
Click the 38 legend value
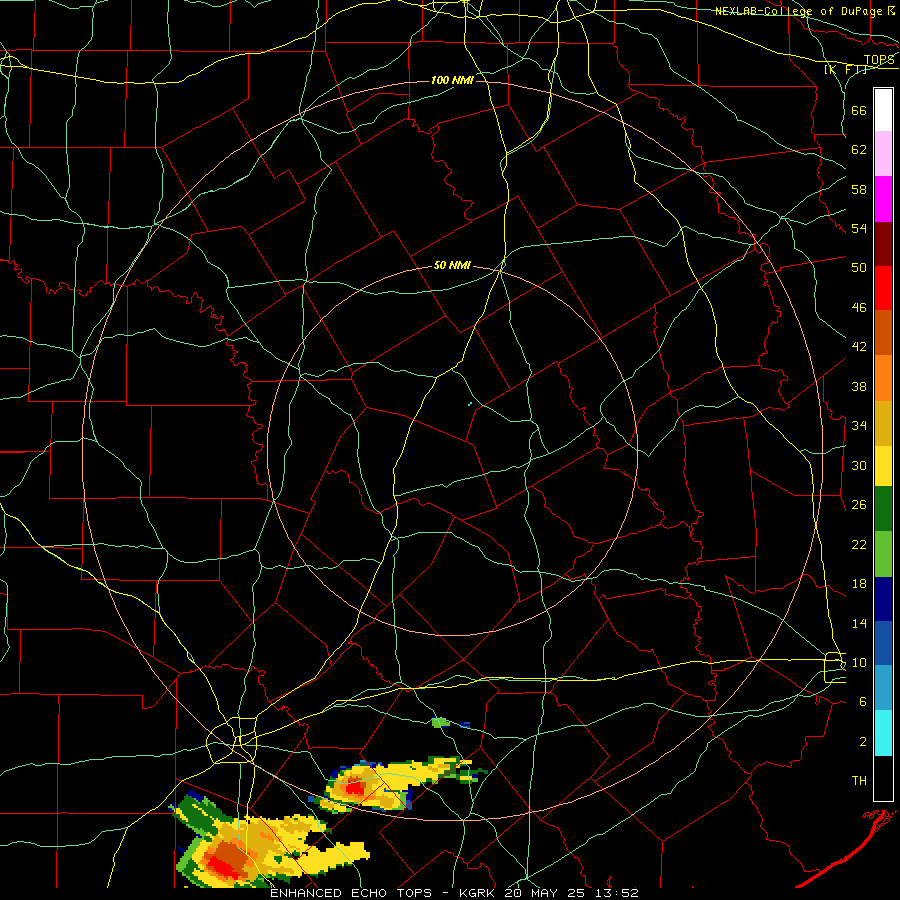[859, 386]
